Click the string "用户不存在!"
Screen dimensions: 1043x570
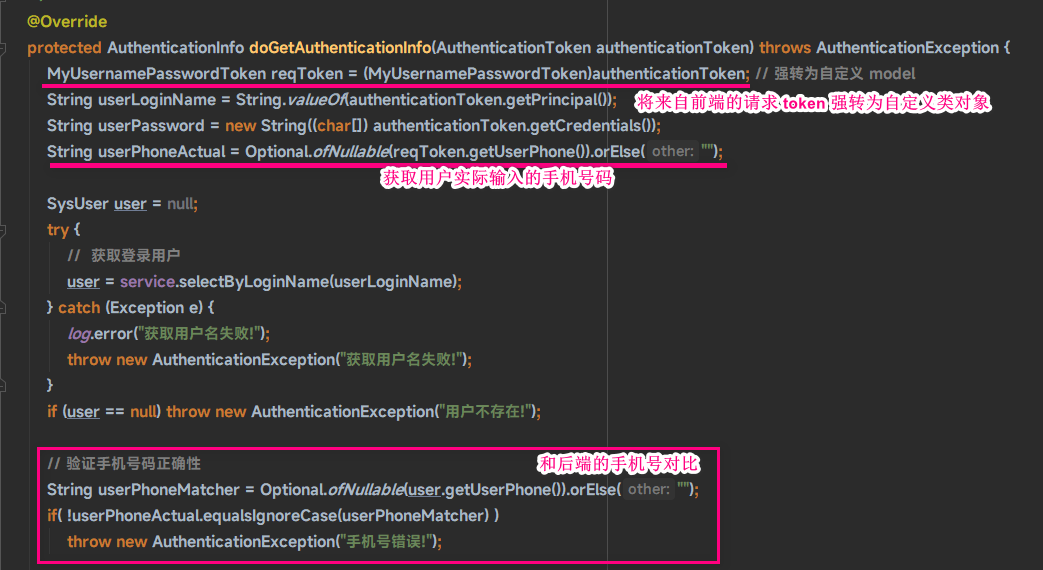487,412
